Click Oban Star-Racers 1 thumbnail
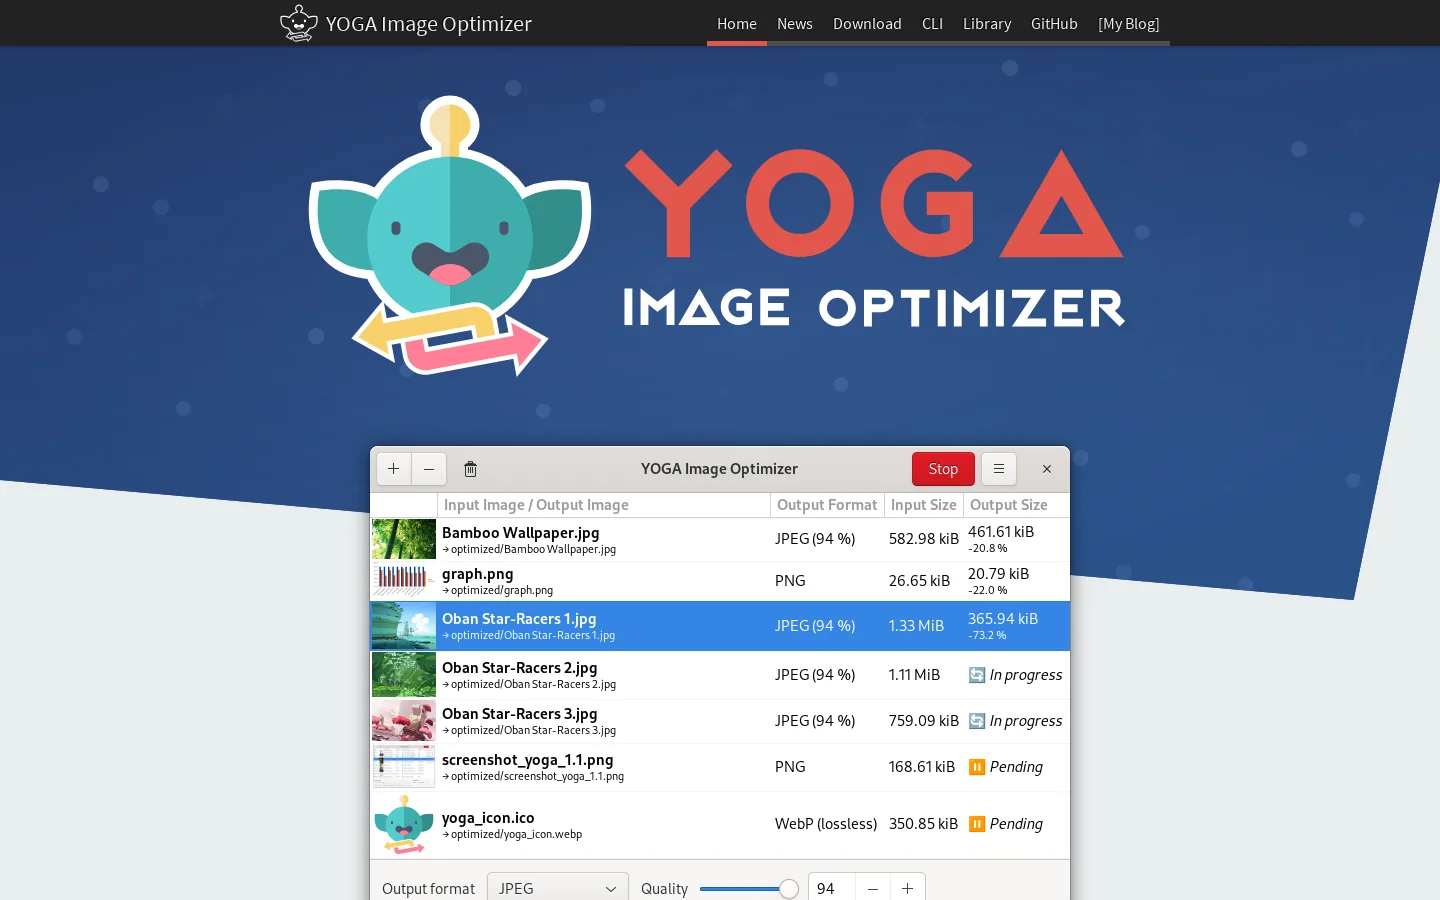 [x=404, y=626]
